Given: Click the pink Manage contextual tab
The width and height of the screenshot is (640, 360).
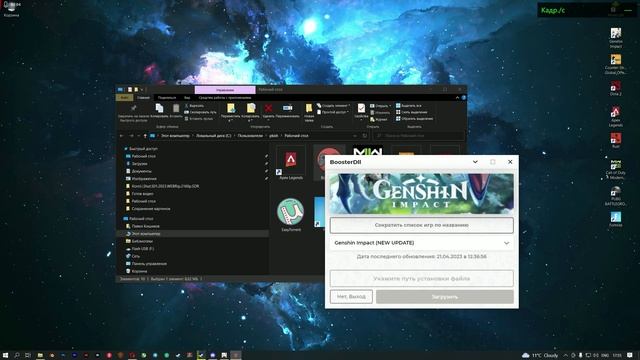Looking at the screenshot, I should [225, 90].
